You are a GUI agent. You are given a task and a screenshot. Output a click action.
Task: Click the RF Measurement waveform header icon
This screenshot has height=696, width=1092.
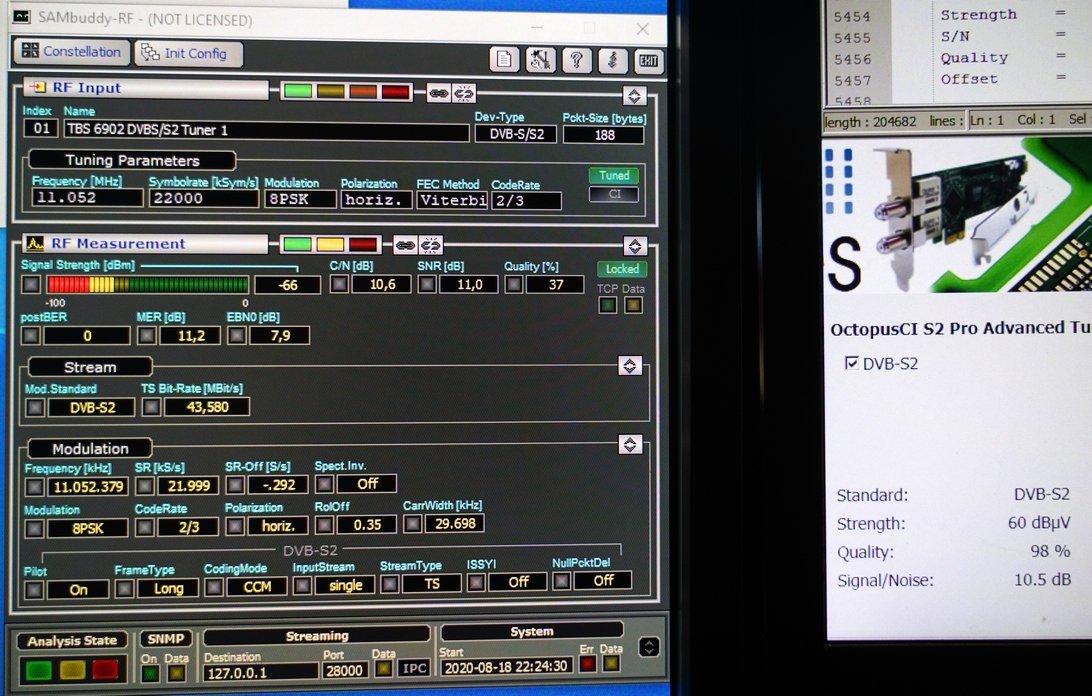pyautogui.click(x=35, y=243)
